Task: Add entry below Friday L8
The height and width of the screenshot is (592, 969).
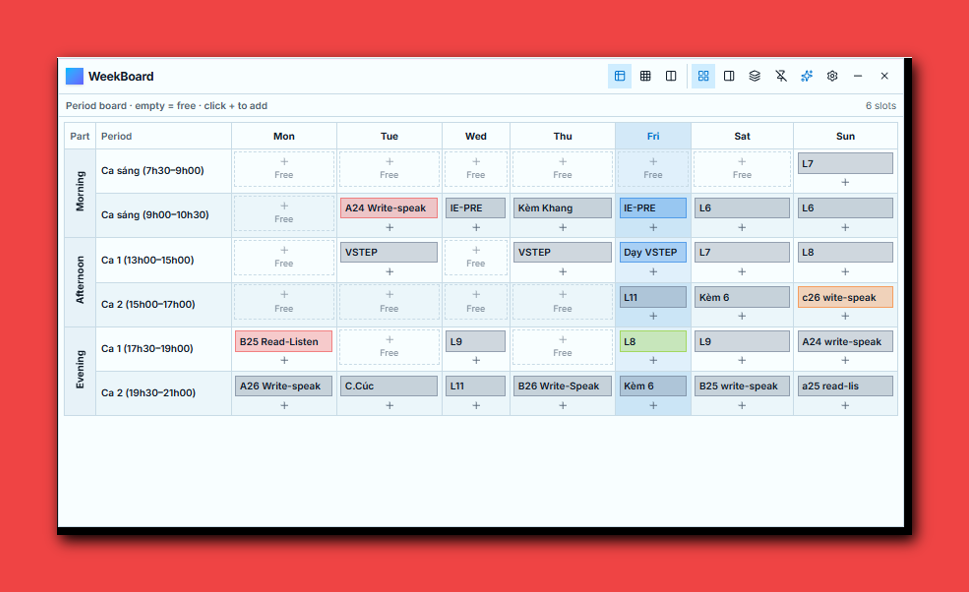Action: click(x=653, y=360)
